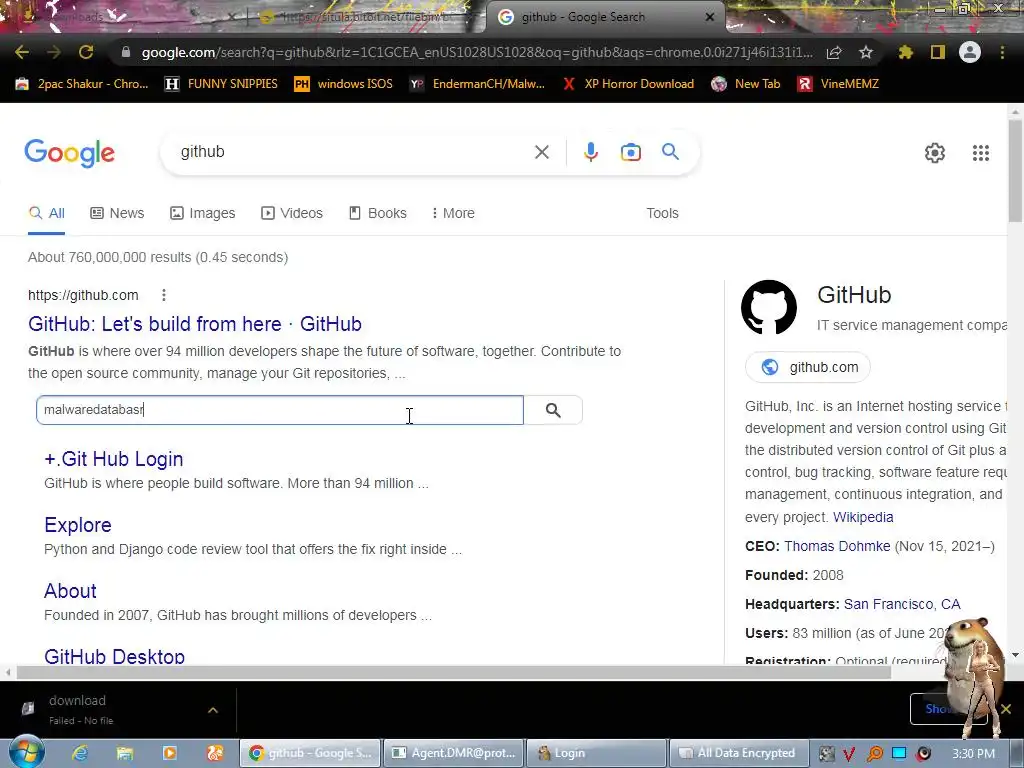
Task: Switch to the Login taskbar window
Action: pyautogui.click(x=596, y=753)
